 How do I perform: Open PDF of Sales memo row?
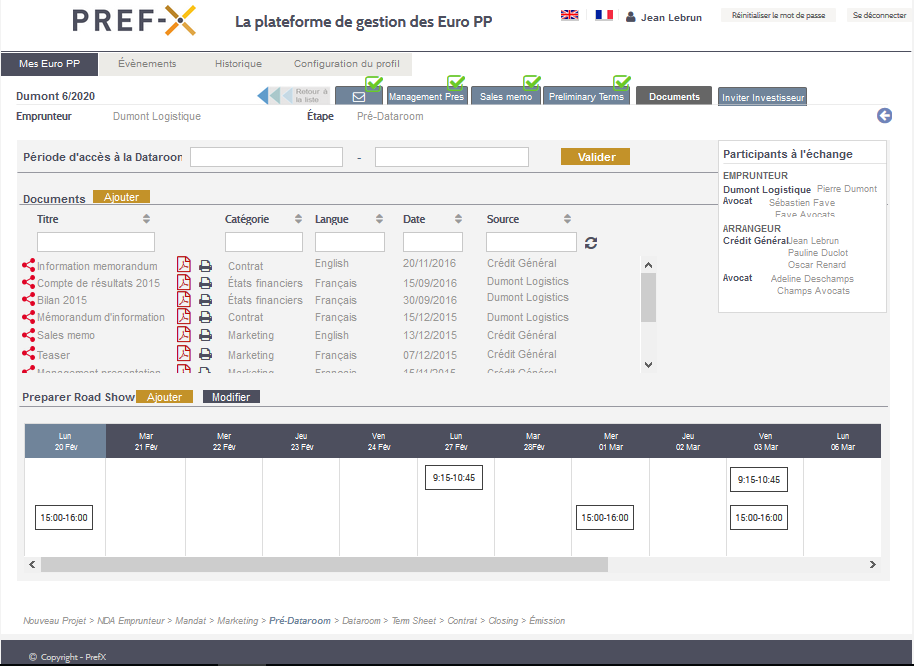[184, 334]
